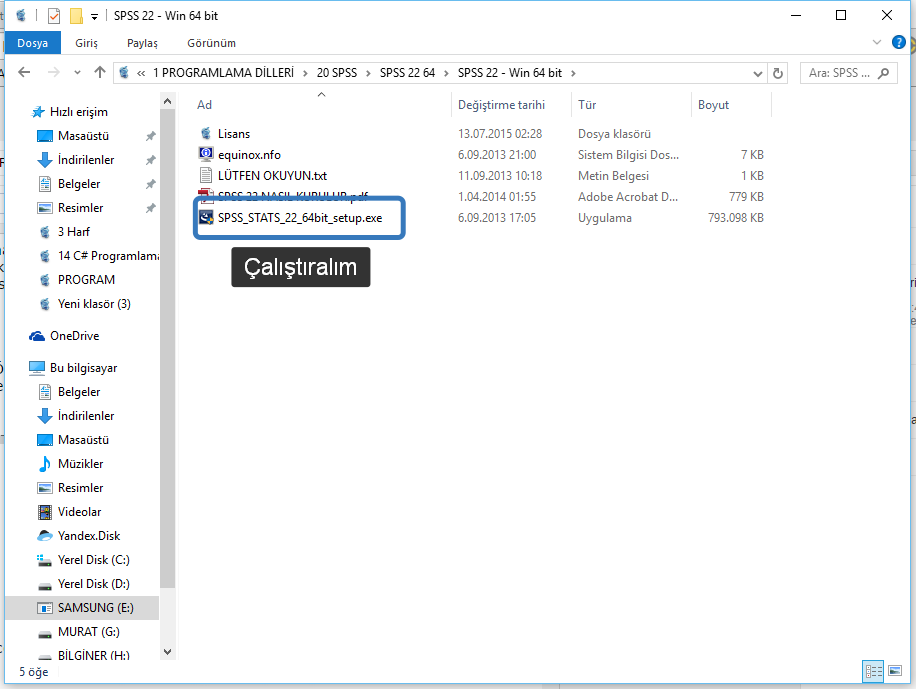Click the 793.098 KB size cell
This screenshot has width=916, height=689.
735,218
